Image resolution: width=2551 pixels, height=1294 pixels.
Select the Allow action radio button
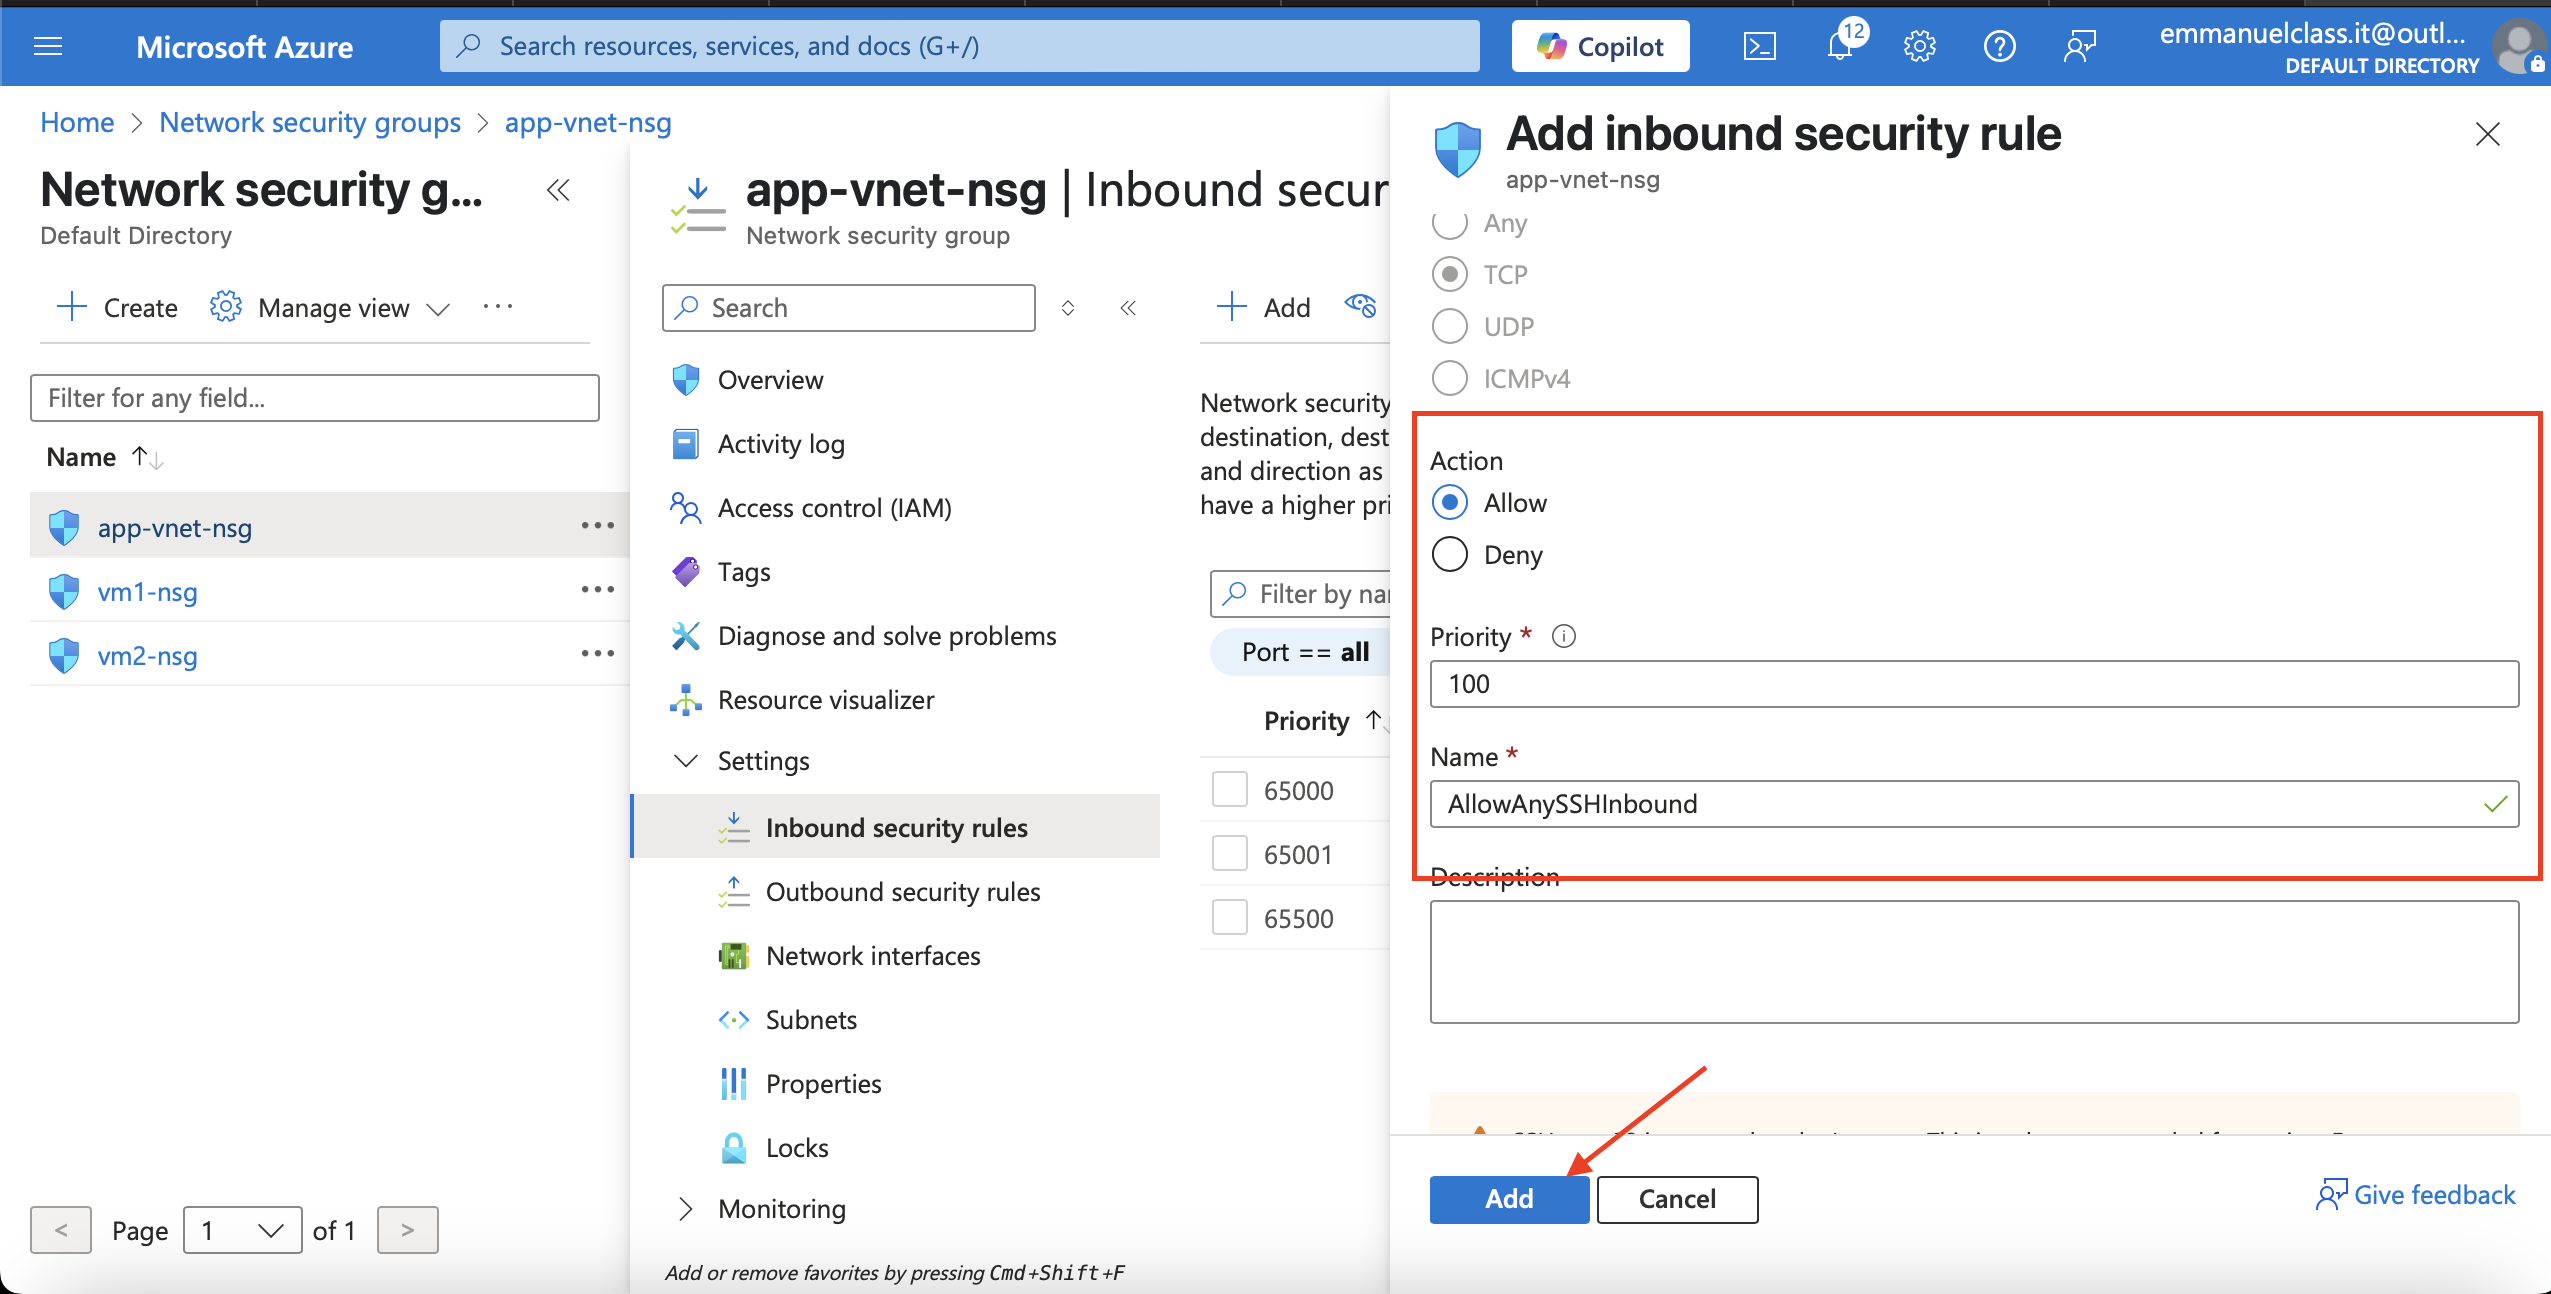click(1450, 502)
